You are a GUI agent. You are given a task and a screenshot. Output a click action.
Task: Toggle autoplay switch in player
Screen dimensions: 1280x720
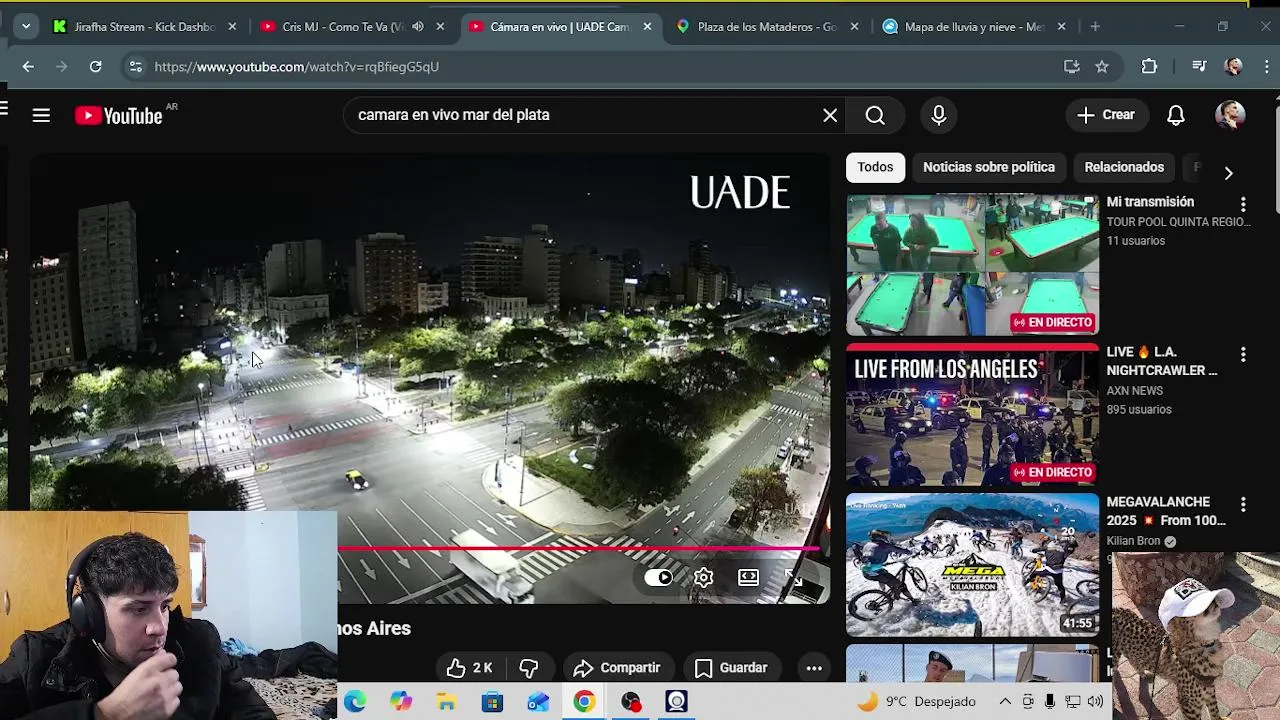(659, 578)
